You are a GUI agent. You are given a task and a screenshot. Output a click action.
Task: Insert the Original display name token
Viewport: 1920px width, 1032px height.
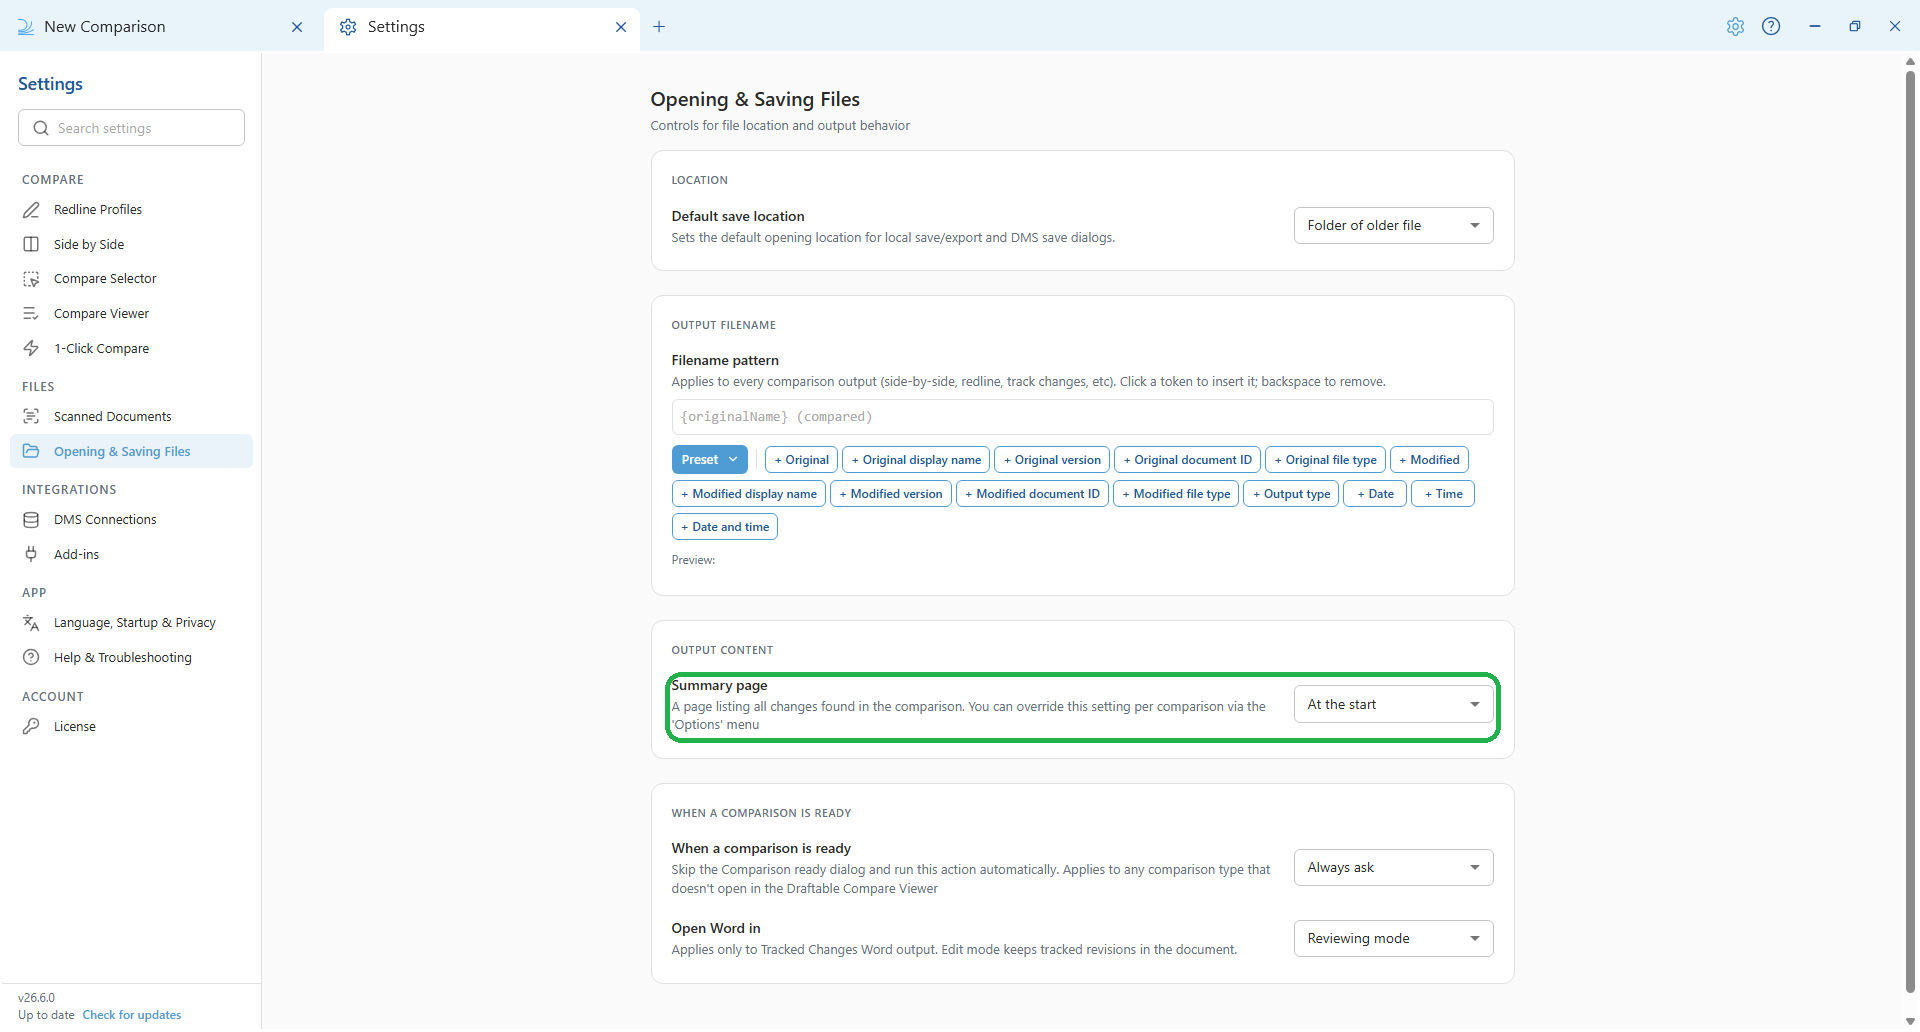pos(916,460)
